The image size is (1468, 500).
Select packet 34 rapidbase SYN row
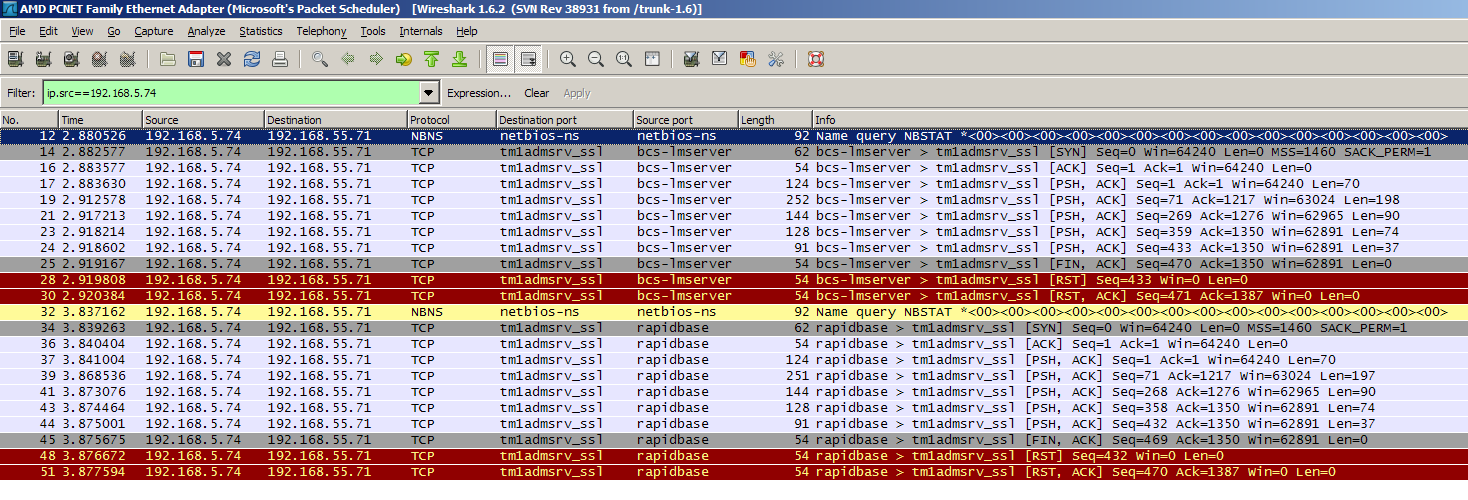(734, 328)
